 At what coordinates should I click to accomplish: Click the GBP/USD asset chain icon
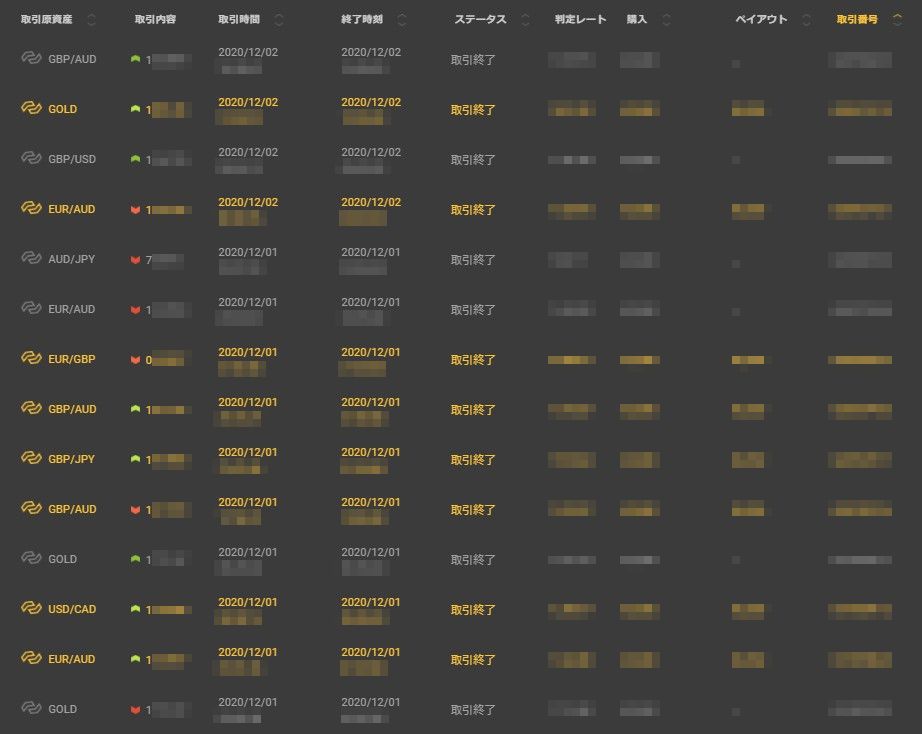(31, 159)
